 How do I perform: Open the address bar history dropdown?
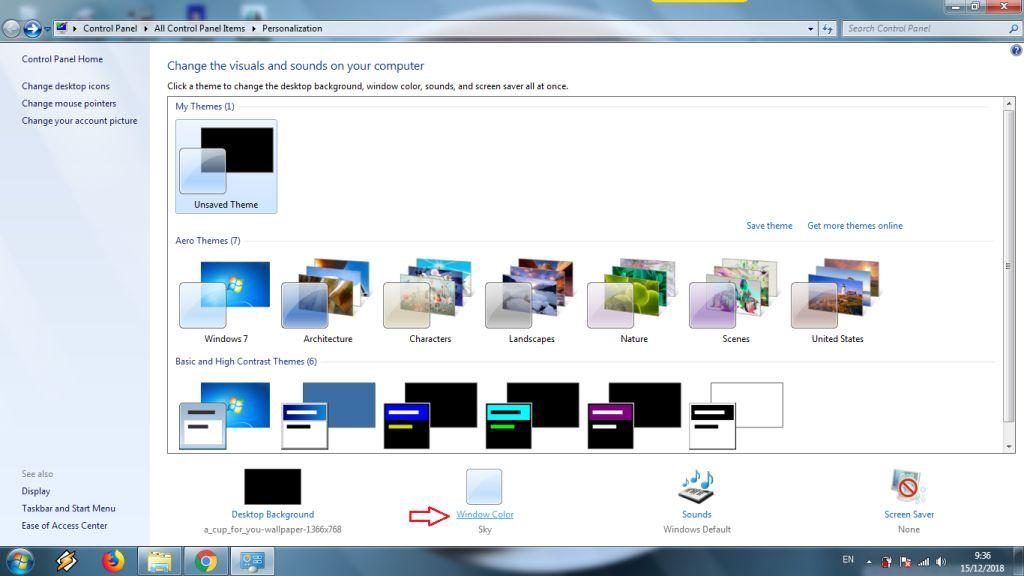(x=810, y=29)
